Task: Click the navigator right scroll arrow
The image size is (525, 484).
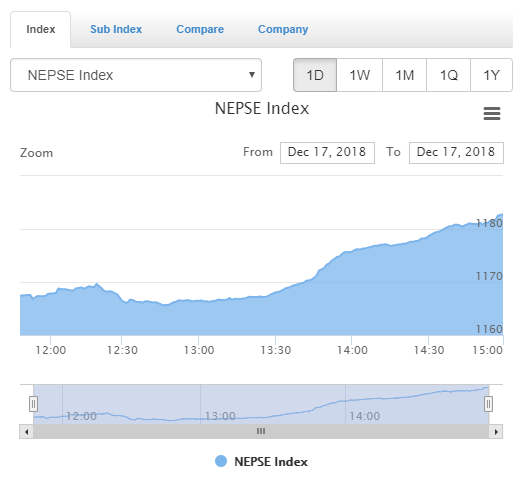Action: pos(496,432)
